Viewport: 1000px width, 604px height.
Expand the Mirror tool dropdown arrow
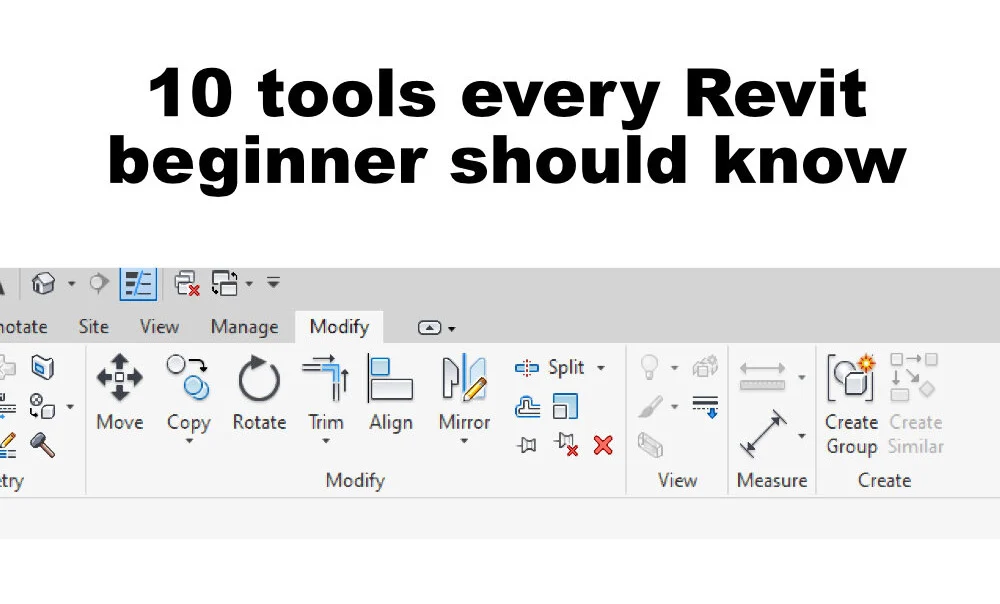[x=464, y=441]
